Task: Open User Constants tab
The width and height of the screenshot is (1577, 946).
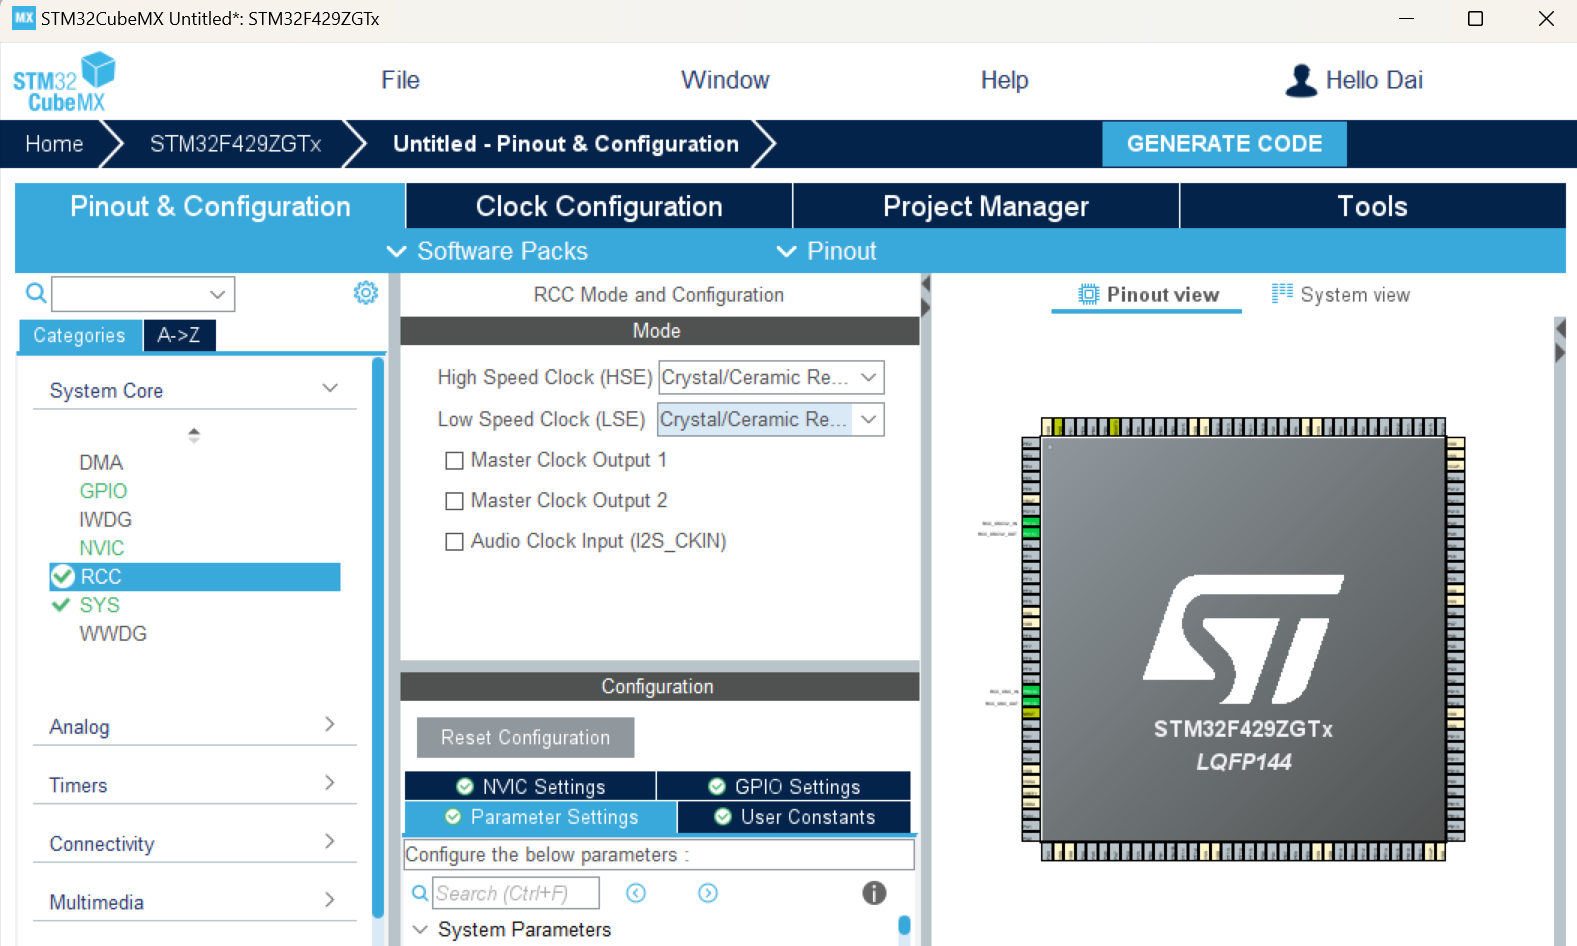Action: click(795, 817)
